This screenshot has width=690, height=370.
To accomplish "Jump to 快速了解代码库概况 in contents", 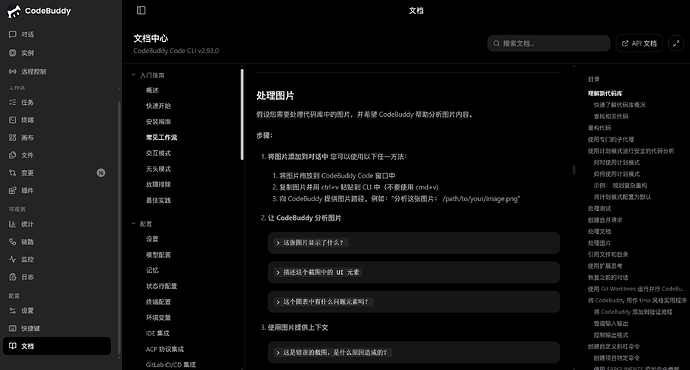I will coord(620,105).
